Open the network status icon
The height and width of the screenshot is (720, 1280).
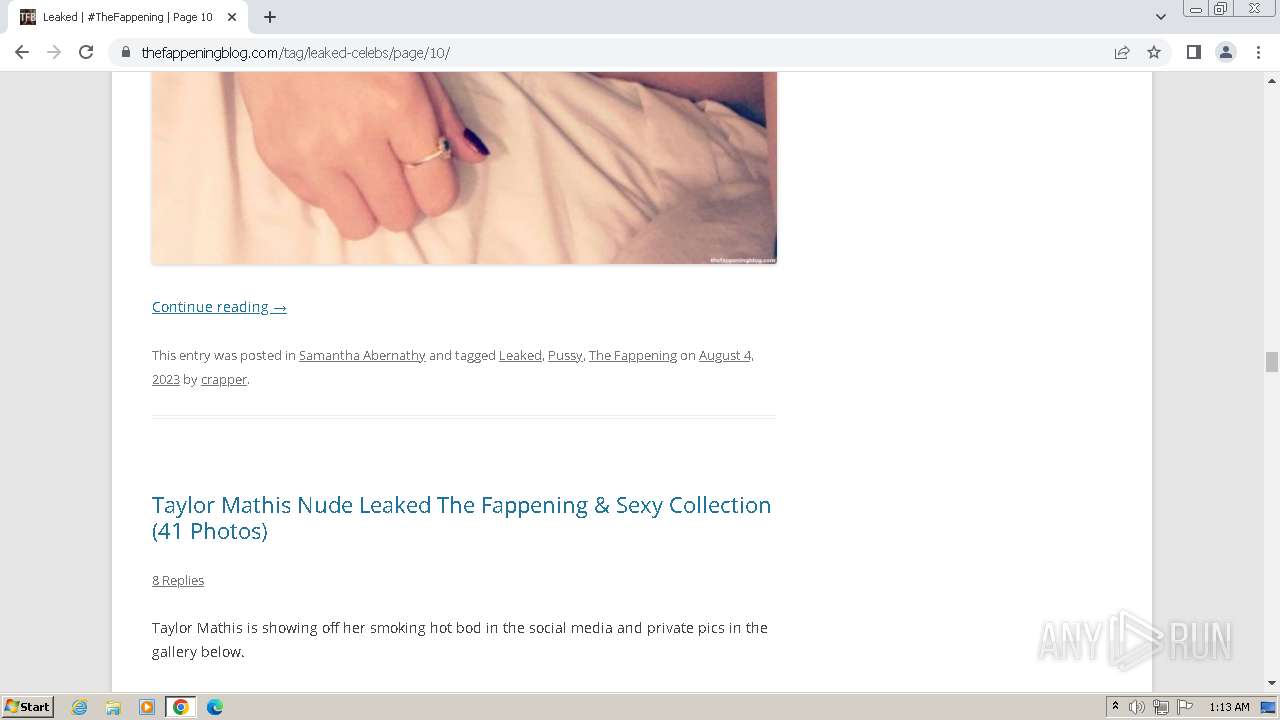1161,707
